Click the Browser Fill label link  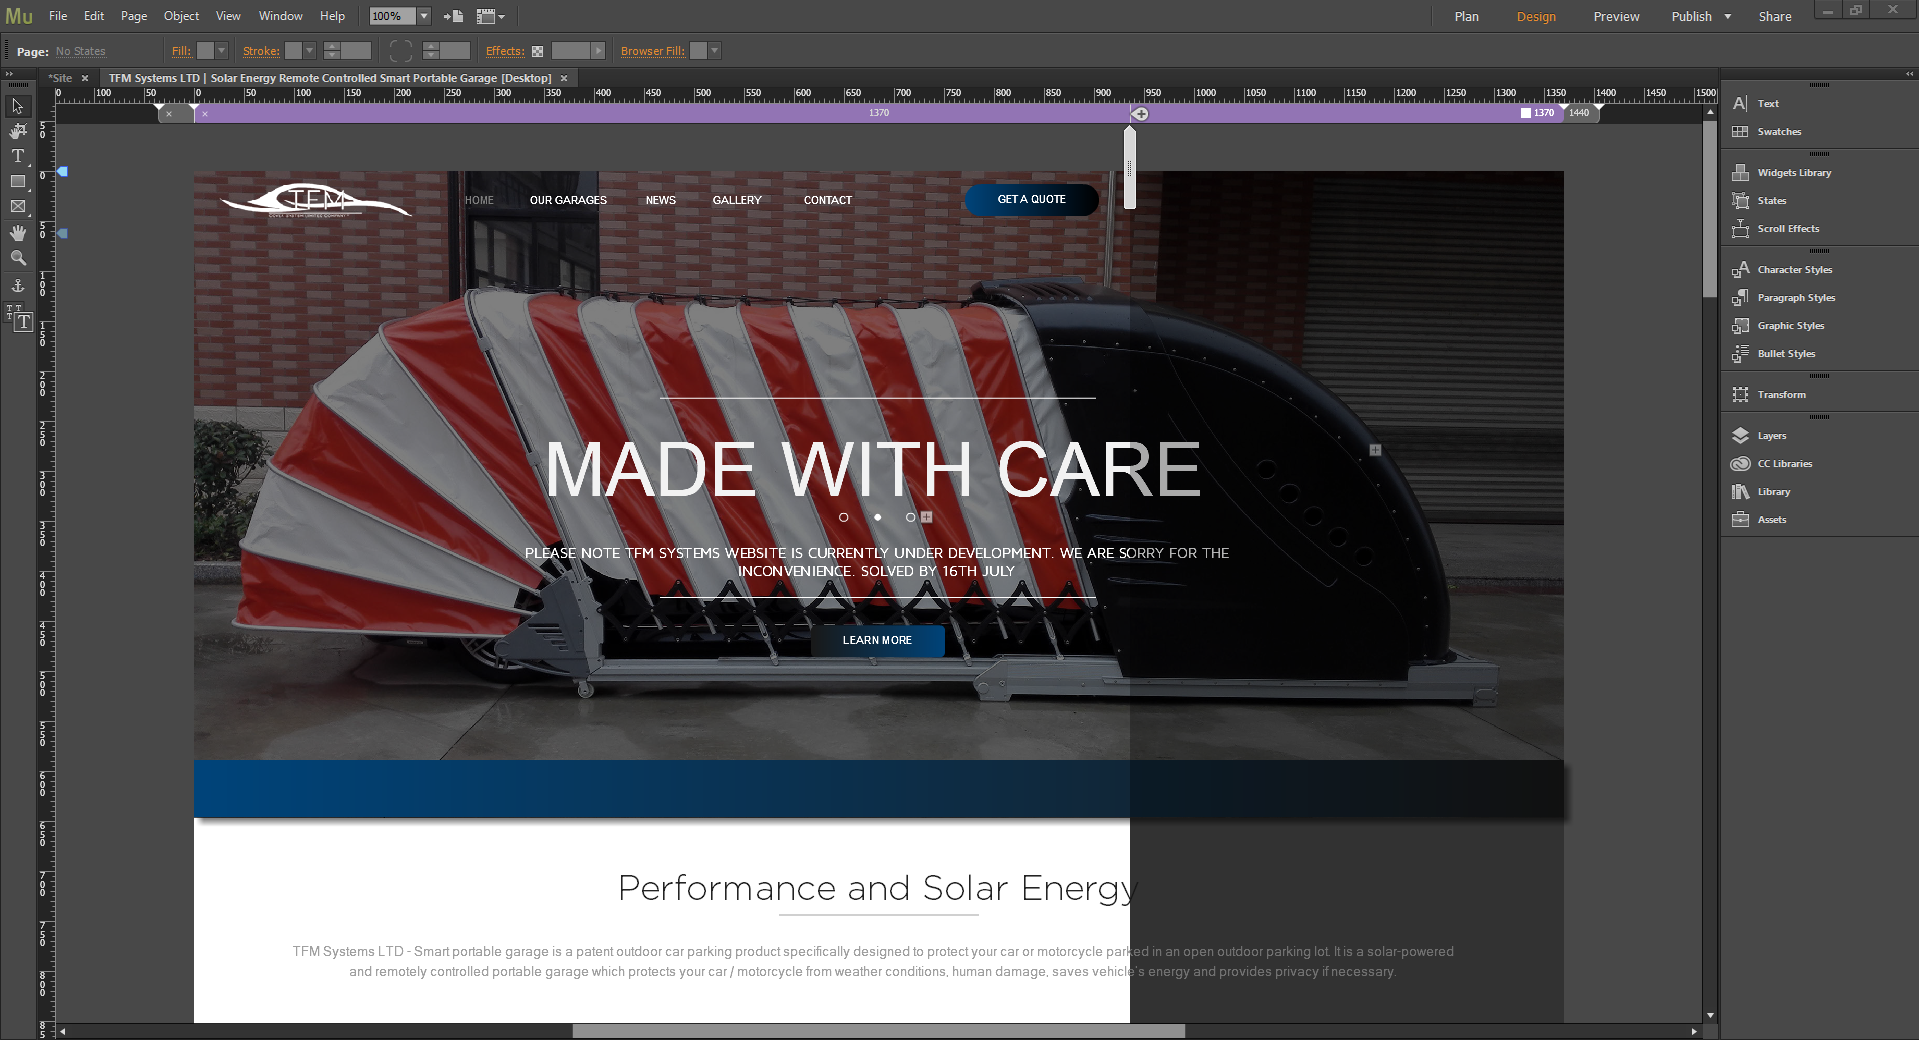[653, 51]
